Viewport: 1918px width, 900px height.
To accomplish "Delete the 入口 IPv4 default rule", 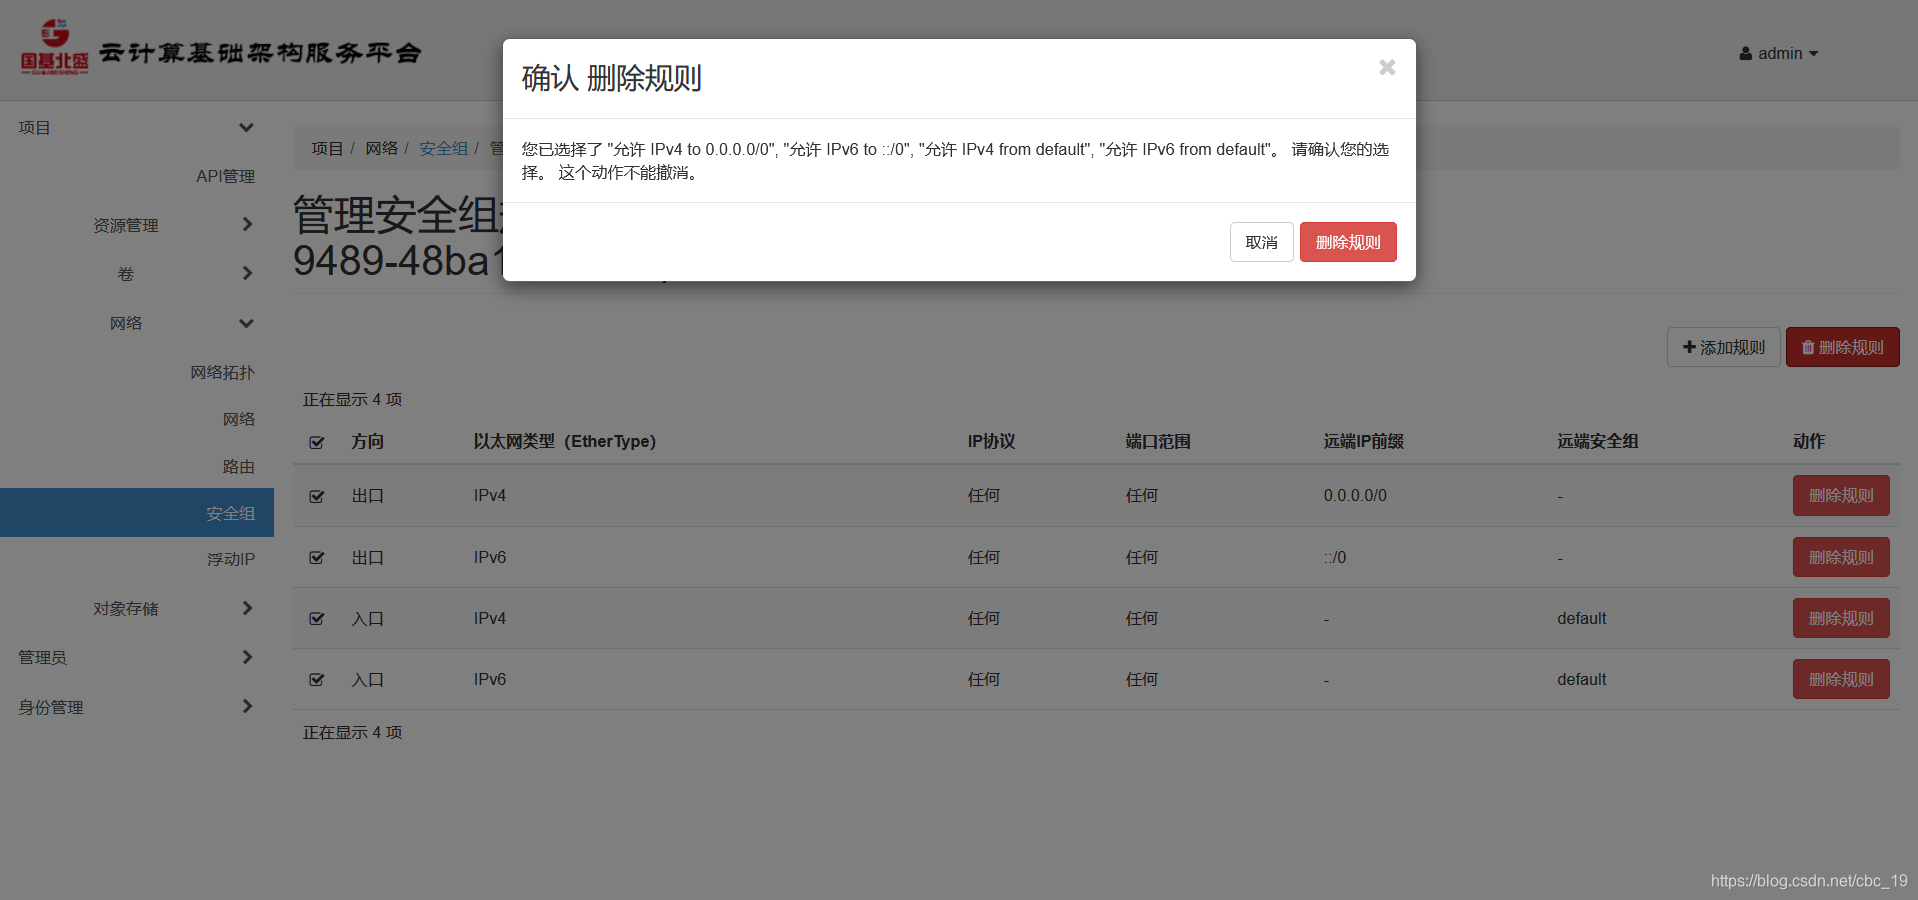I will [x=1840, y=618].
